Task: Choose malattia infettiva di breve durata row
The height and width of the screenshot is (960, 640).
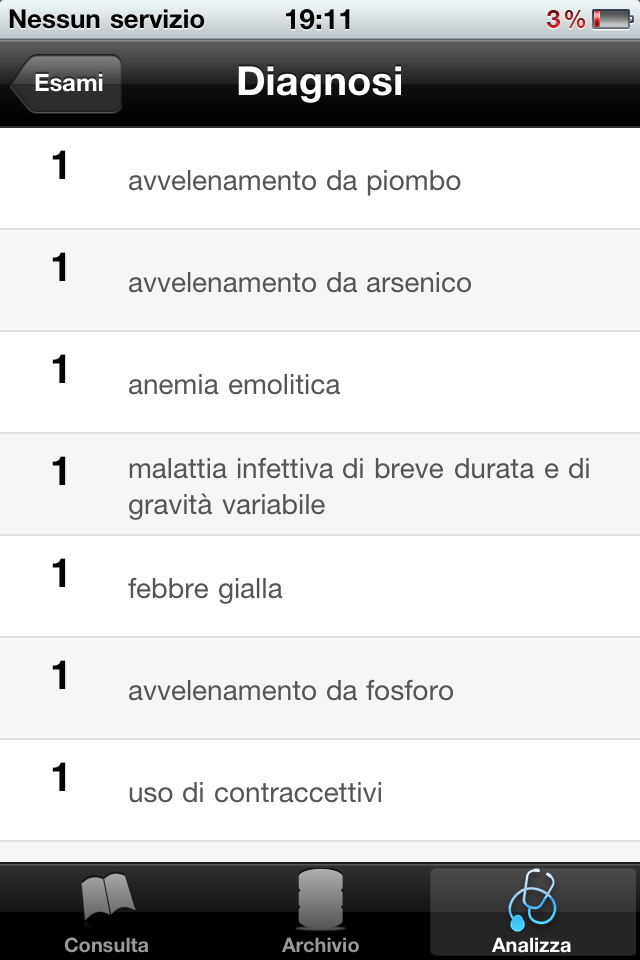Action: pyautogui.click(x=320, y=484)
